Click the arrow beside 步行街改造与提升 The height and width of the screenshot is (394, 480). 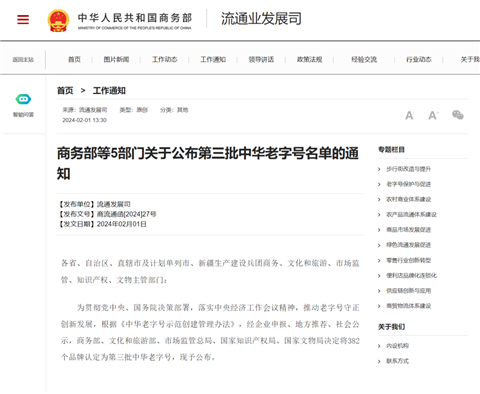coord(379,169)
